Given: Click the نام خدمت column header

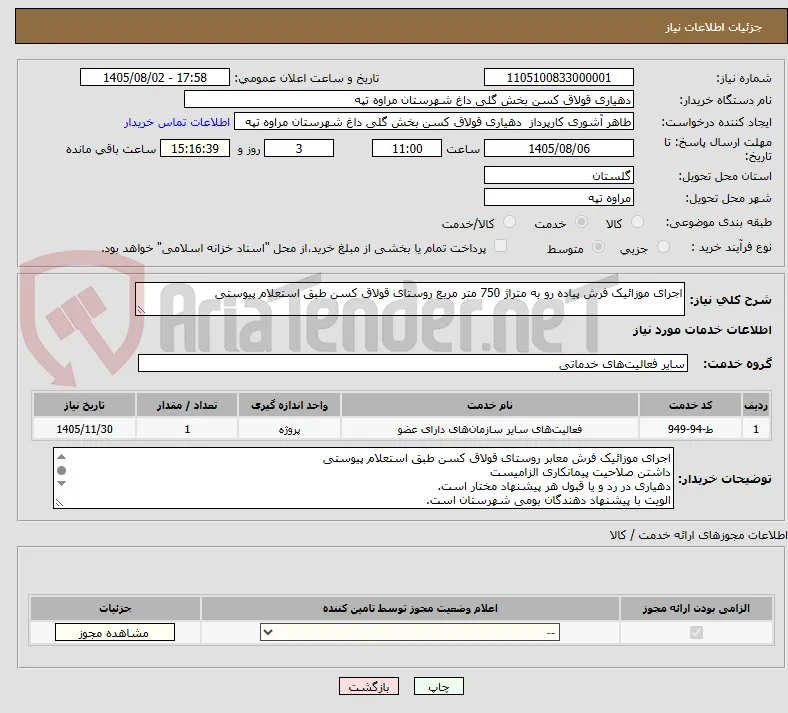Looking at the screenshot, I should [x=490, y=405].
